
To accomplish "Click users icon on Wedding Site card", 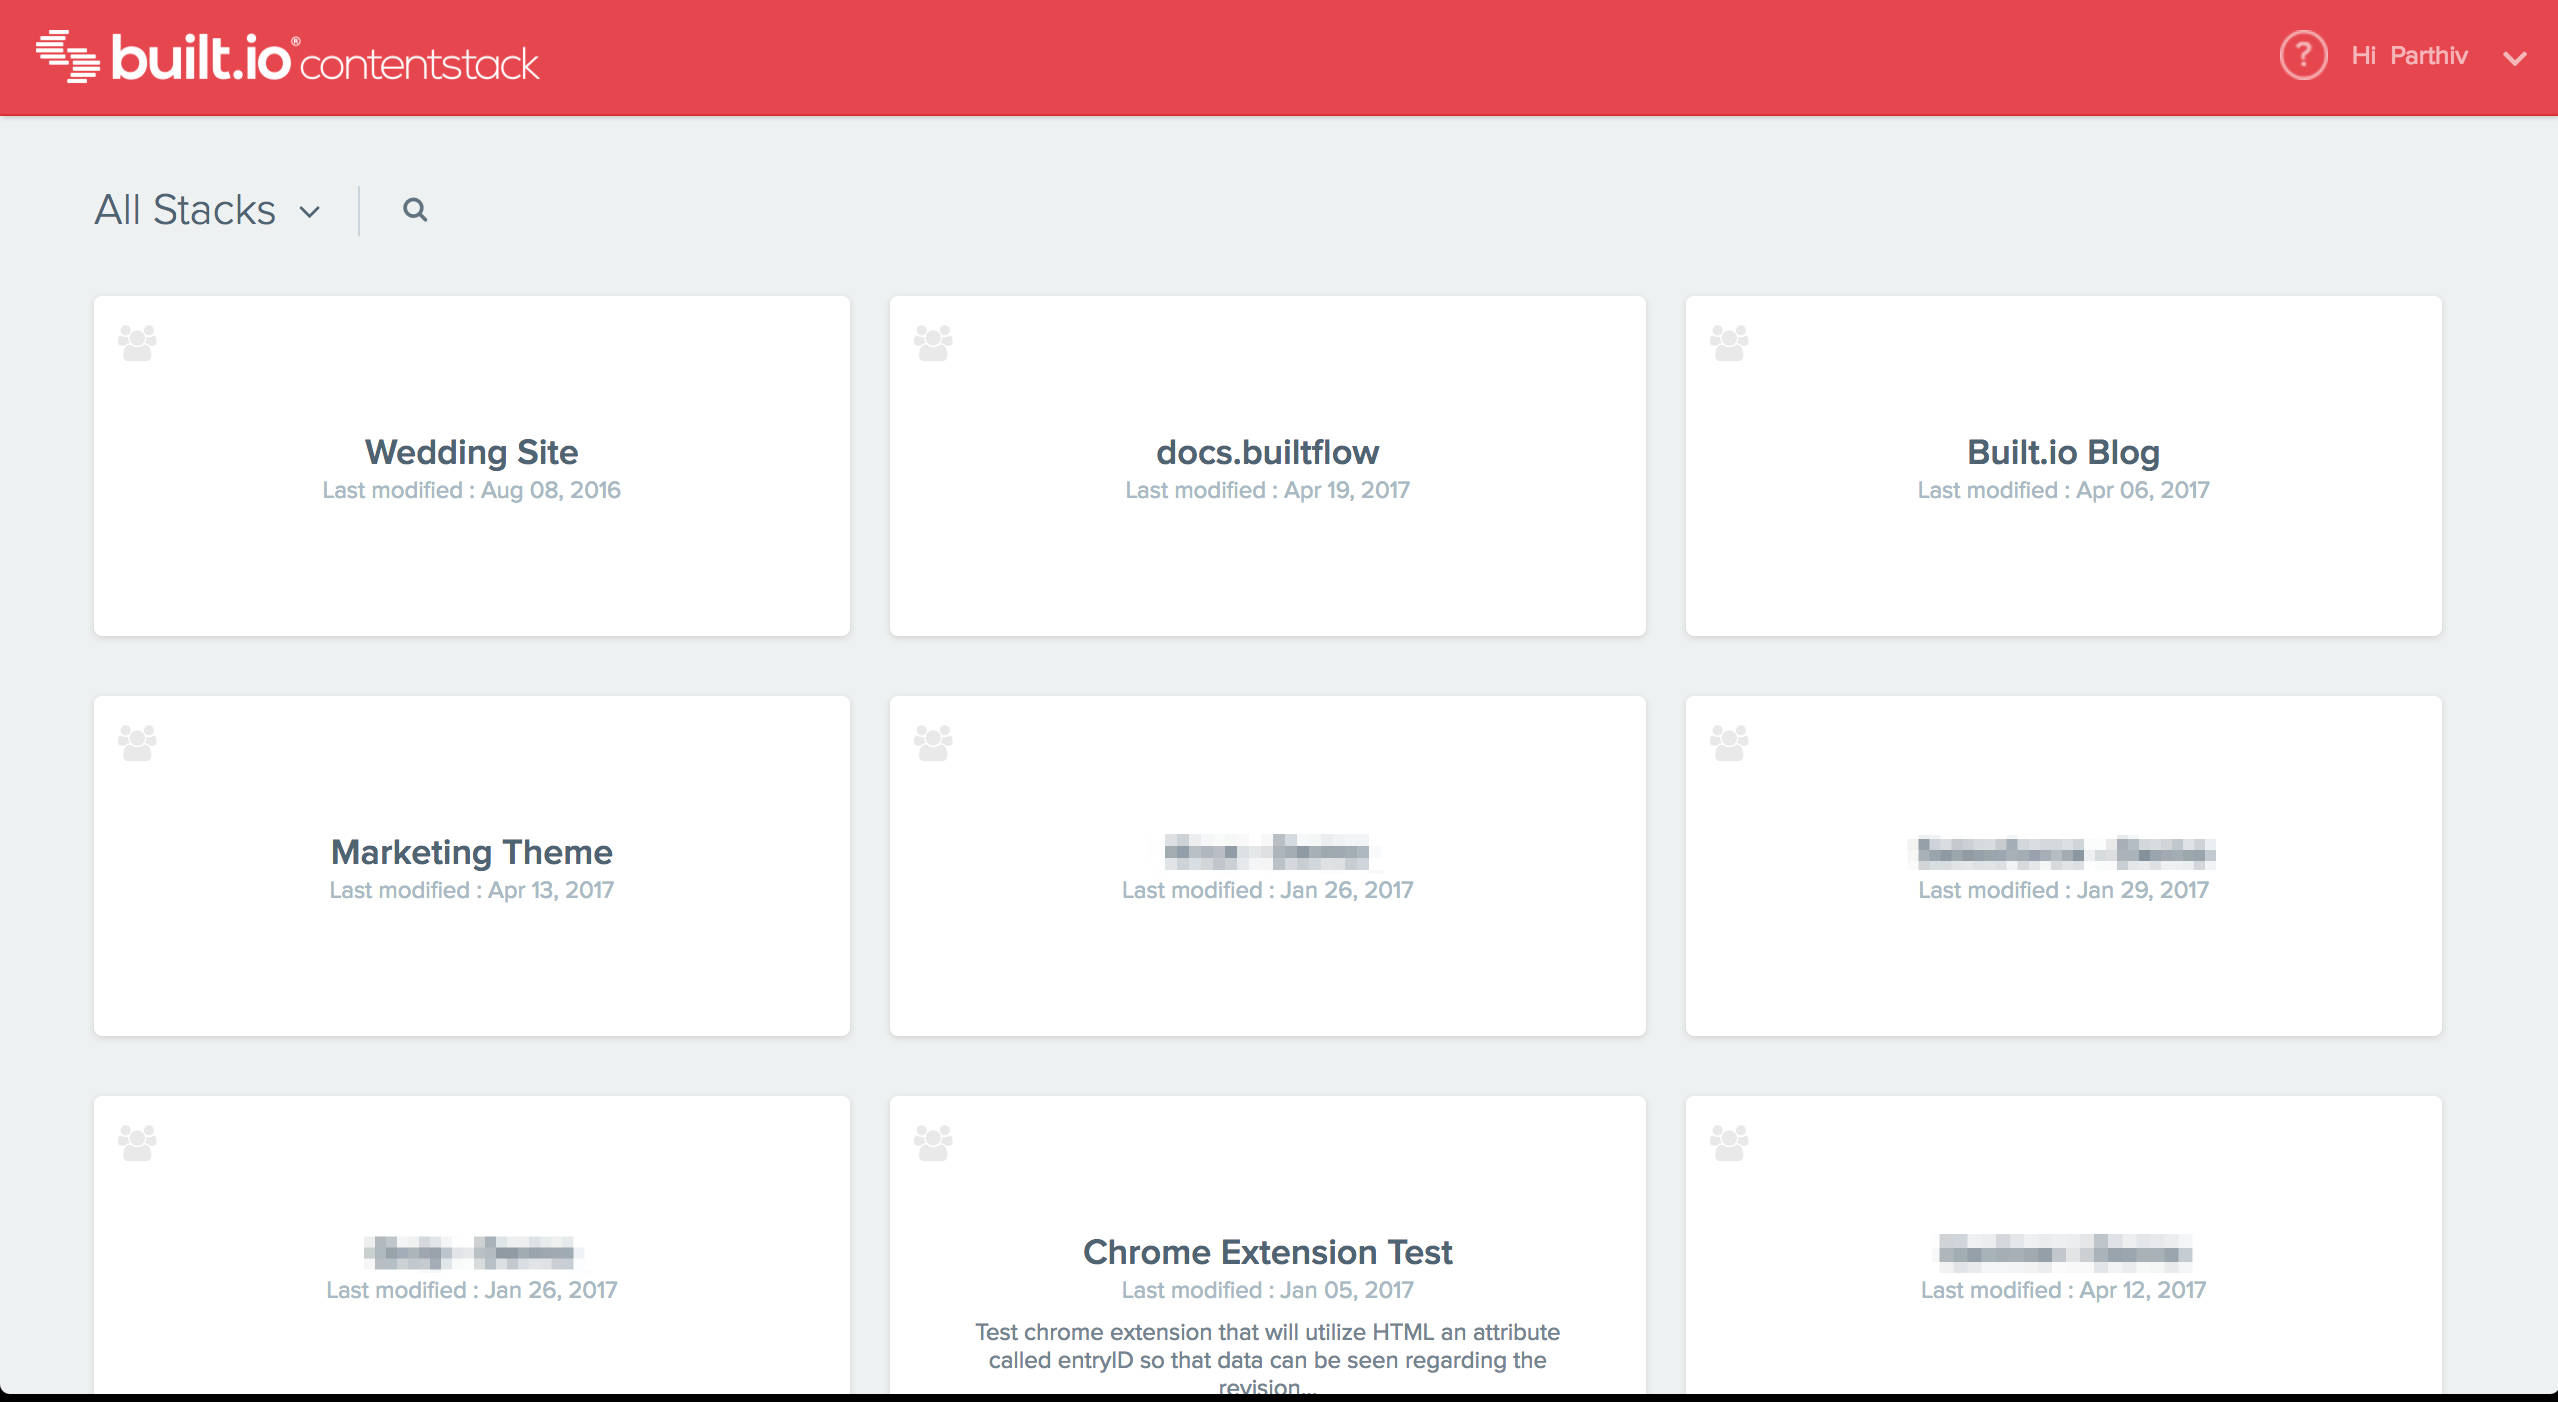I will [x=138, y=343].
